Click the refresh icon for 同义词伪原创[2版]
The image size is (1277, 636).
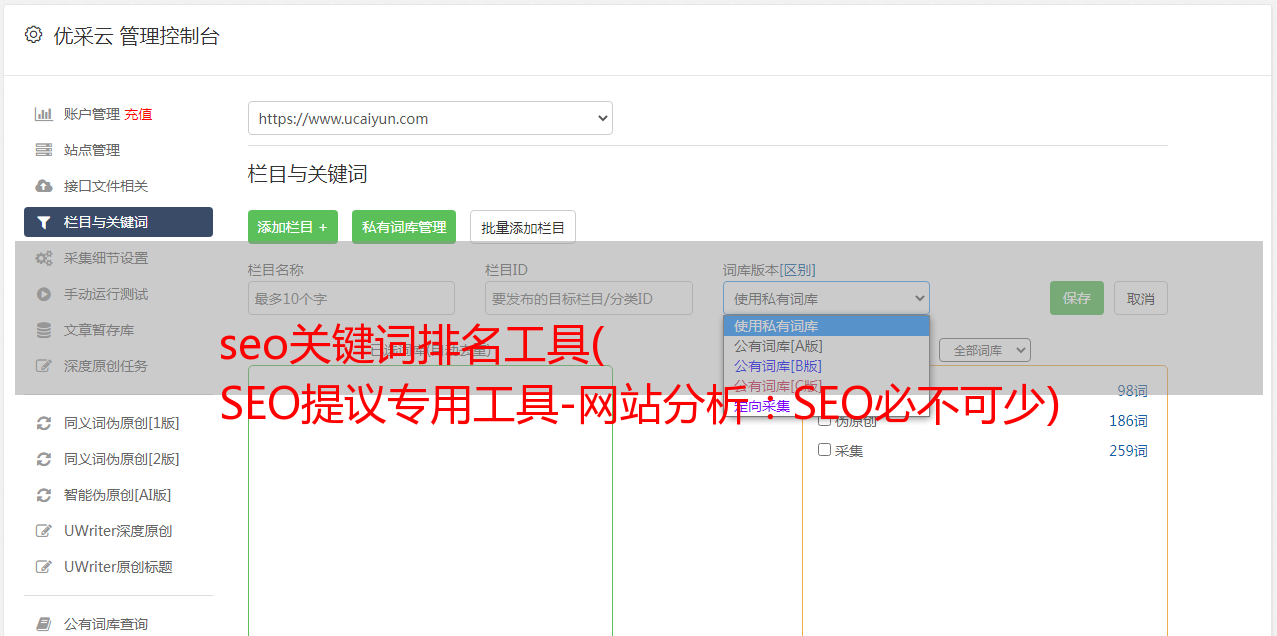point(43,459)
